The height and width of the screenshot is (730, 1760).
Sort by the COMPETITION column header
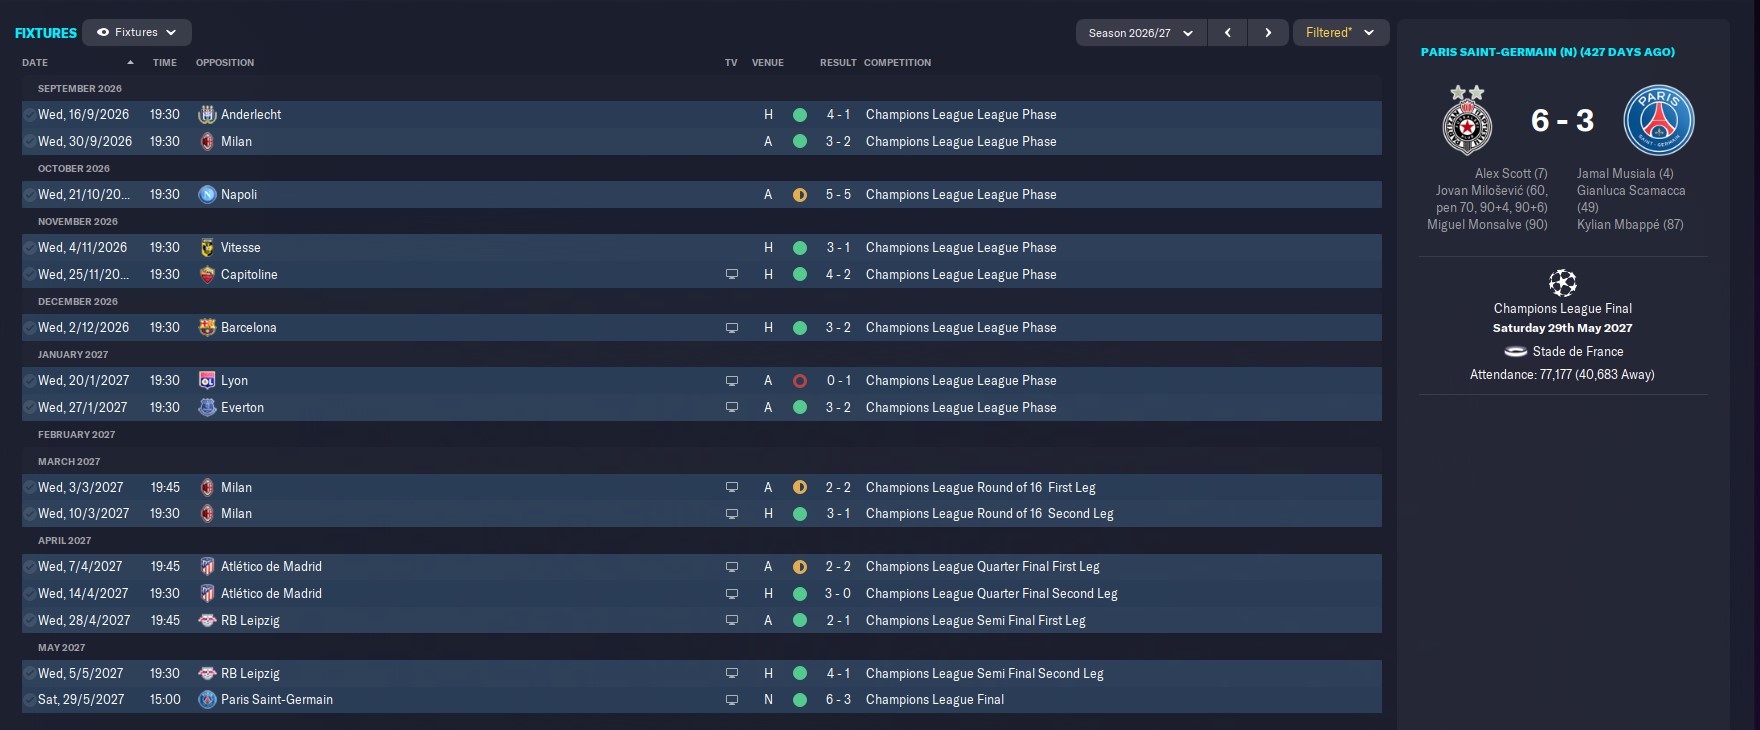(897, 63)
